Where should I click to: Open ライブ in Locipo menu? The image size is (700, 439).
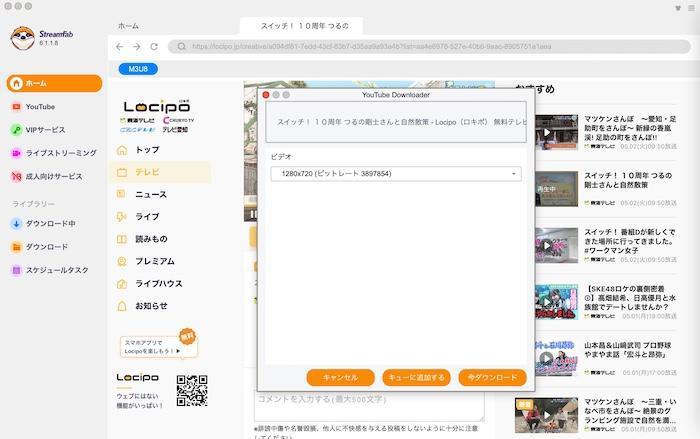(138, 217)
